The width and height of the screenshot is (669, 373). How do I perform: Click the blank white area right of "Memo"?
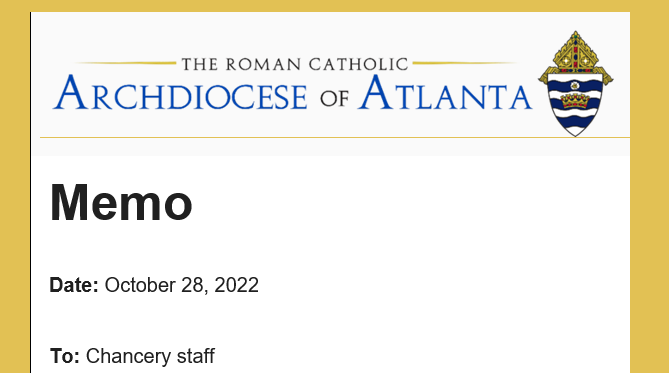point(410,203)
